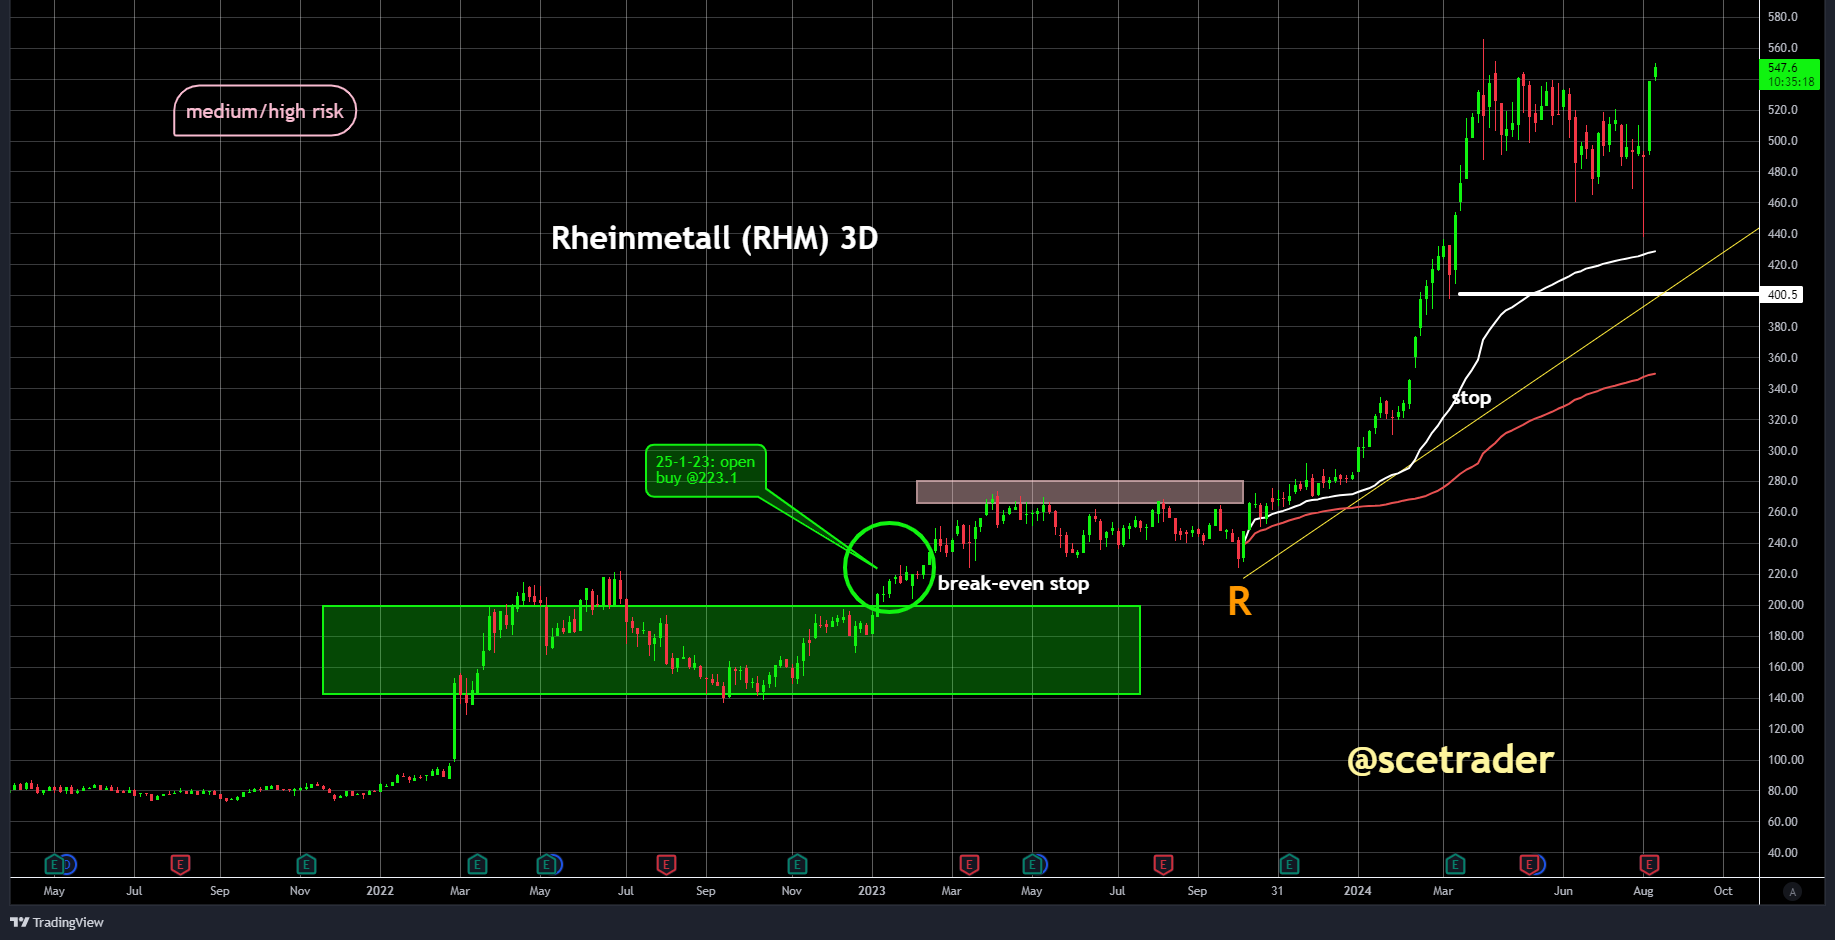Open the green earnings marker at Nov 2022
Viewport: 1835px width, 940px height.
pyautogui.click(x=797, y=864)
